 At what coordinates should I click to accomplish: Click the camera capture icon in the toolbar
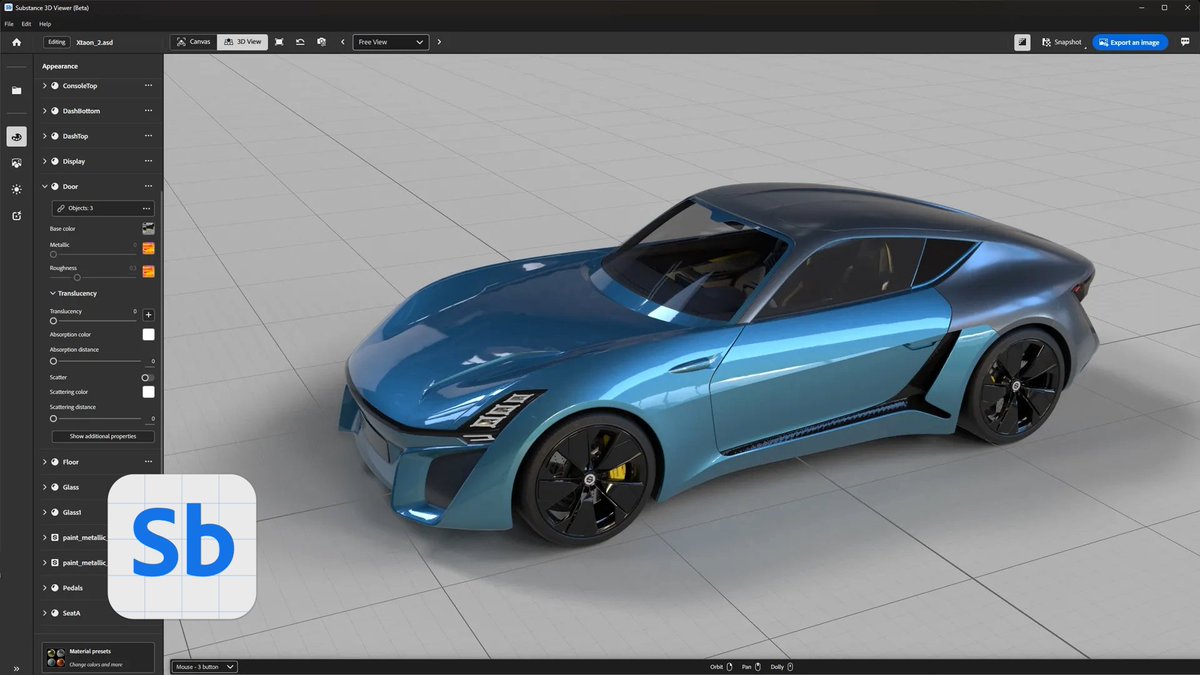coord(321,41)
